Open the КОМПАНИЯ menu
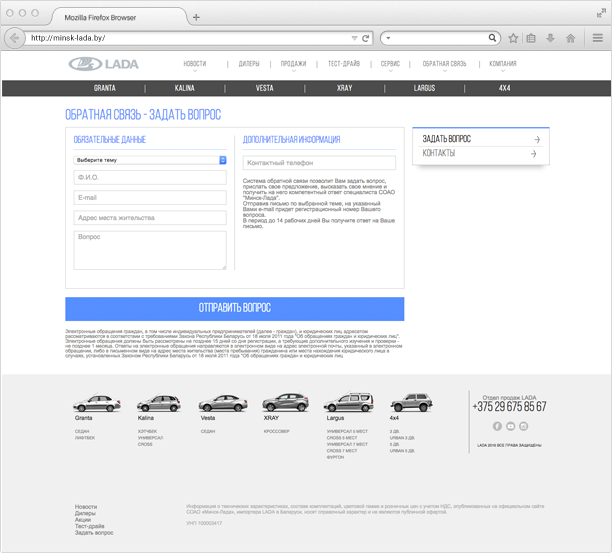Viewport: 612px width, 553px height. point(503,64)
